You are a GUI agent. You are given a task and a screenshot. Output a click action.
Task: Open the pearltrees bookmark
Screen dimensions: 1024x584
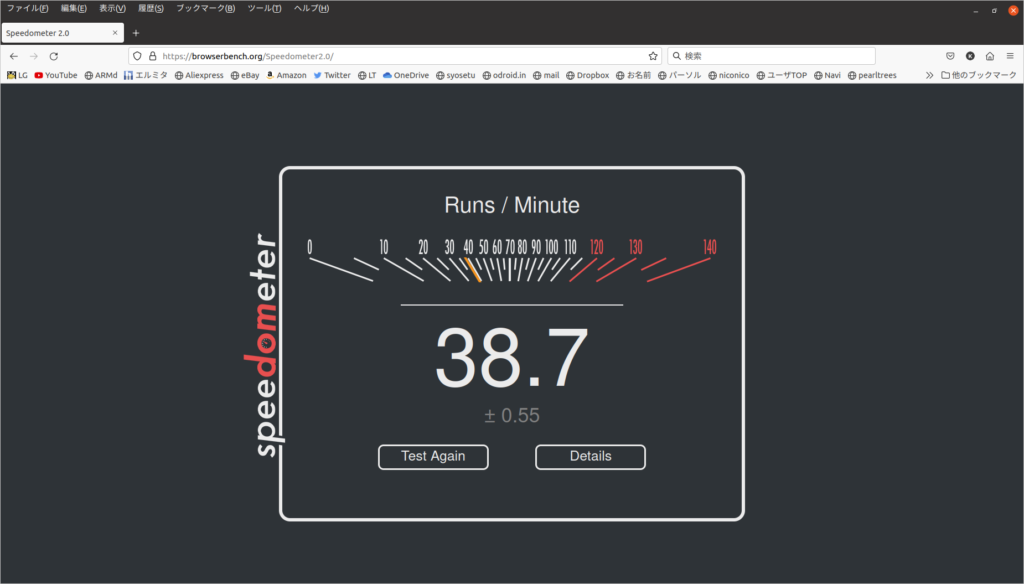tap(872, 75)
